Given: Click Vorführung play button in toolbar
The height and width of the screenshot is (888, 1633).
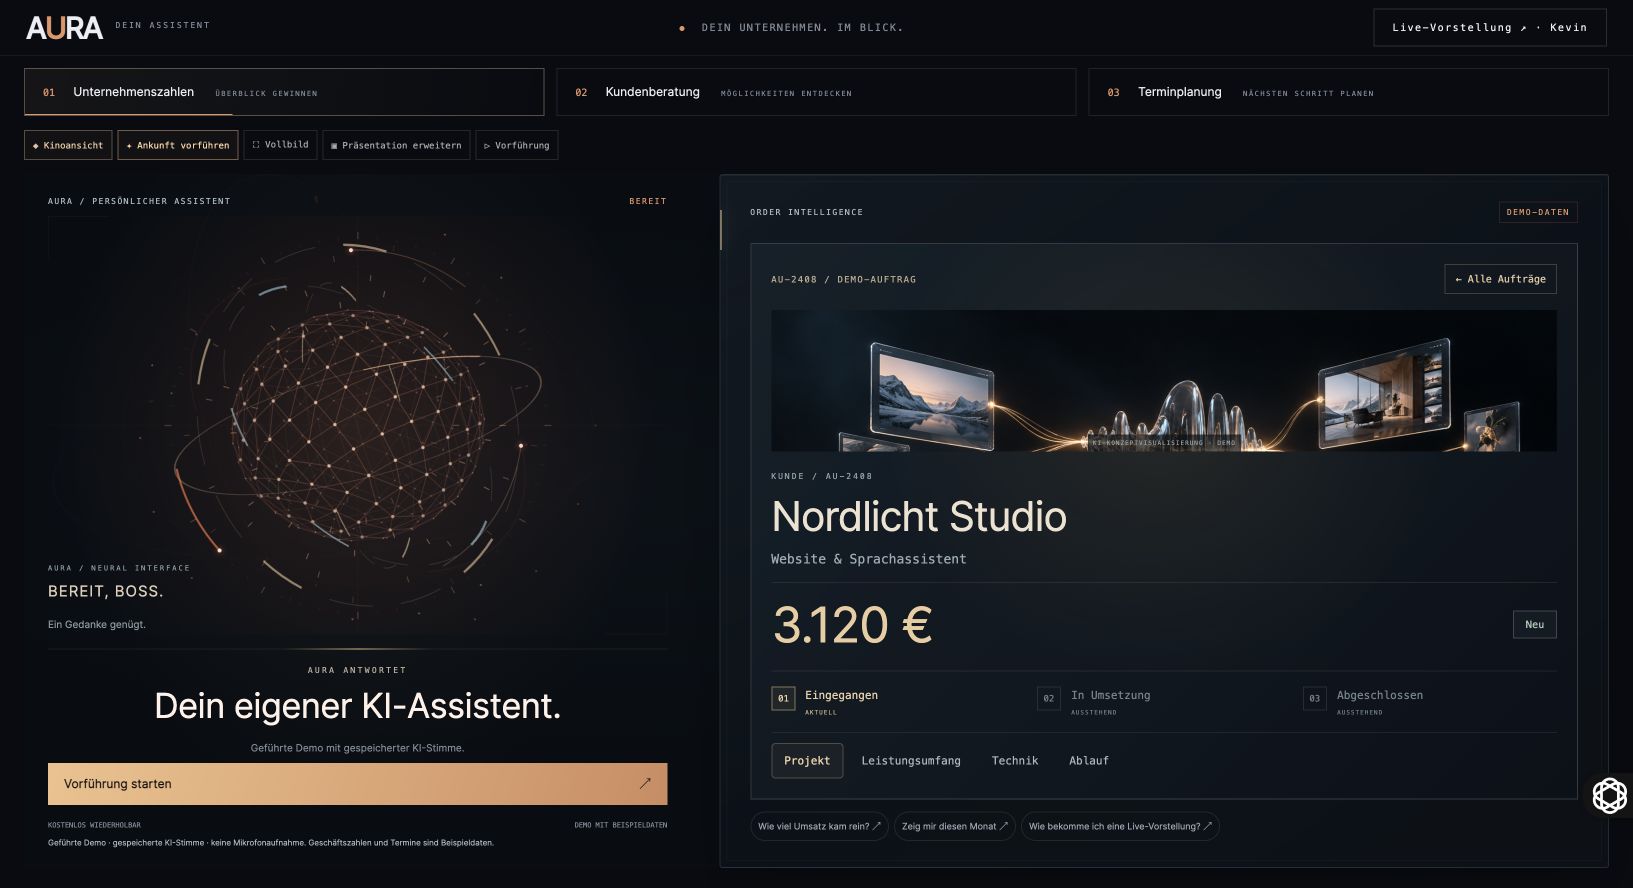Looking at the screenshot, I should [x=517, y=145].
